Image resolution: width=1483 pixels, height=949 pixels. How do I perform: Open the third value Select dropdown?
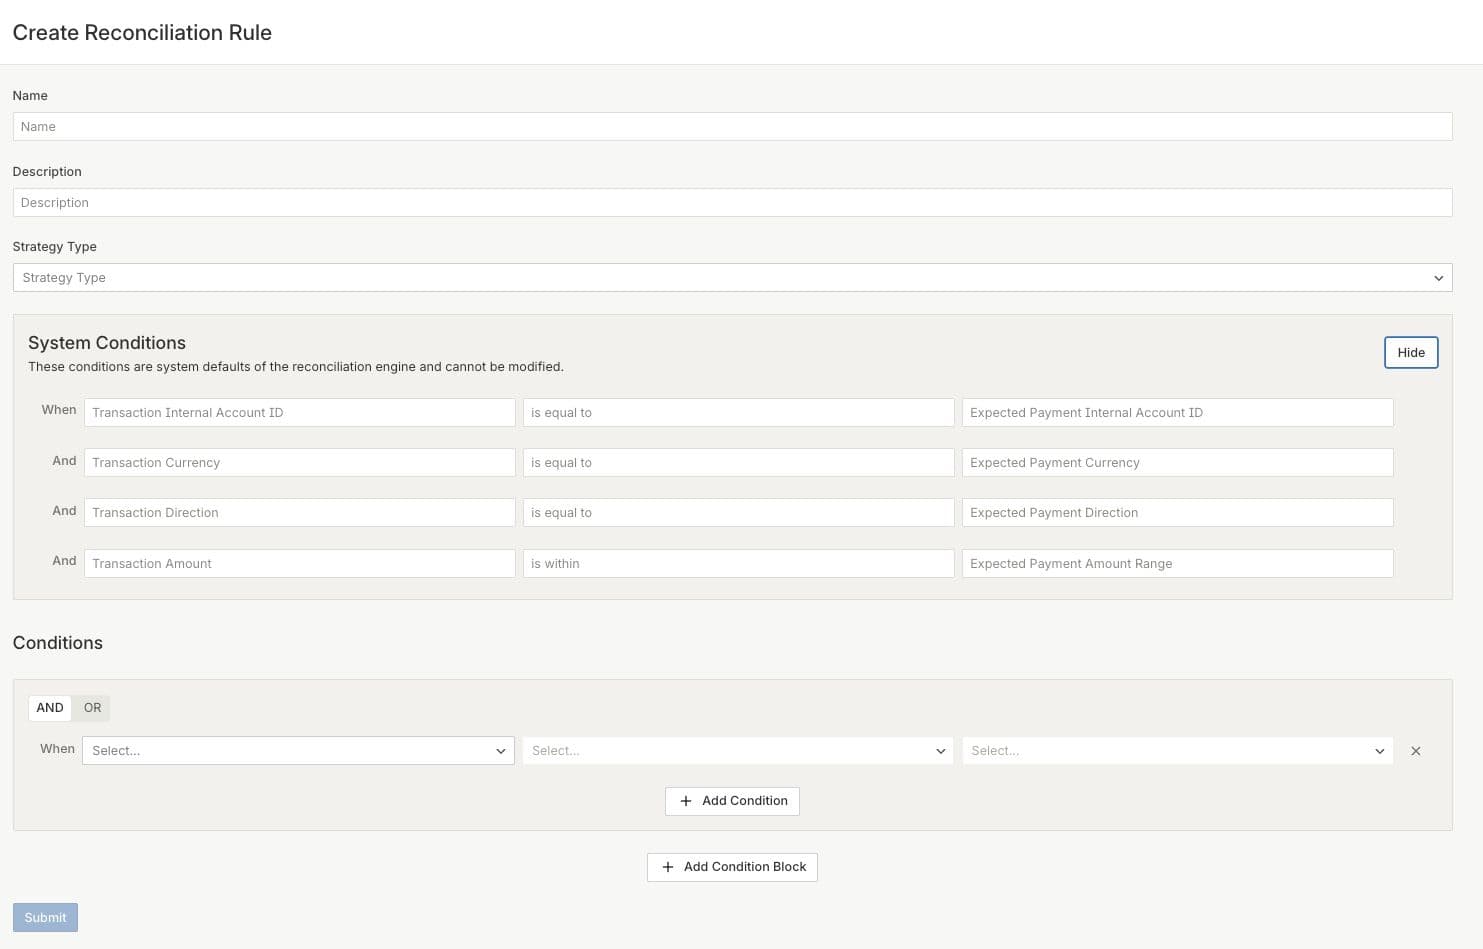pos(1177,751)
